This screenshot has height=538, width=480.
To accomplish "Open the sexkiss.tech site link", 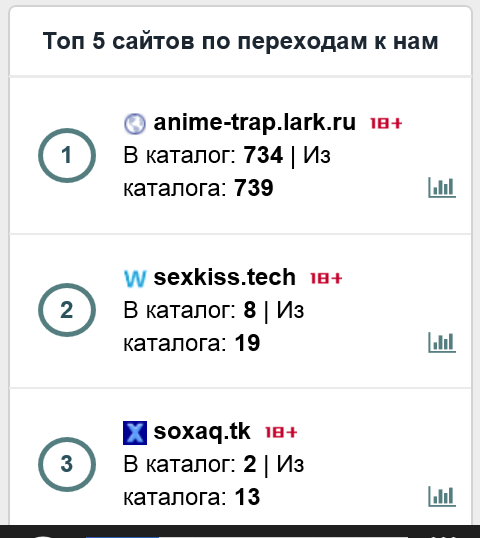I will tap(224, 277).
